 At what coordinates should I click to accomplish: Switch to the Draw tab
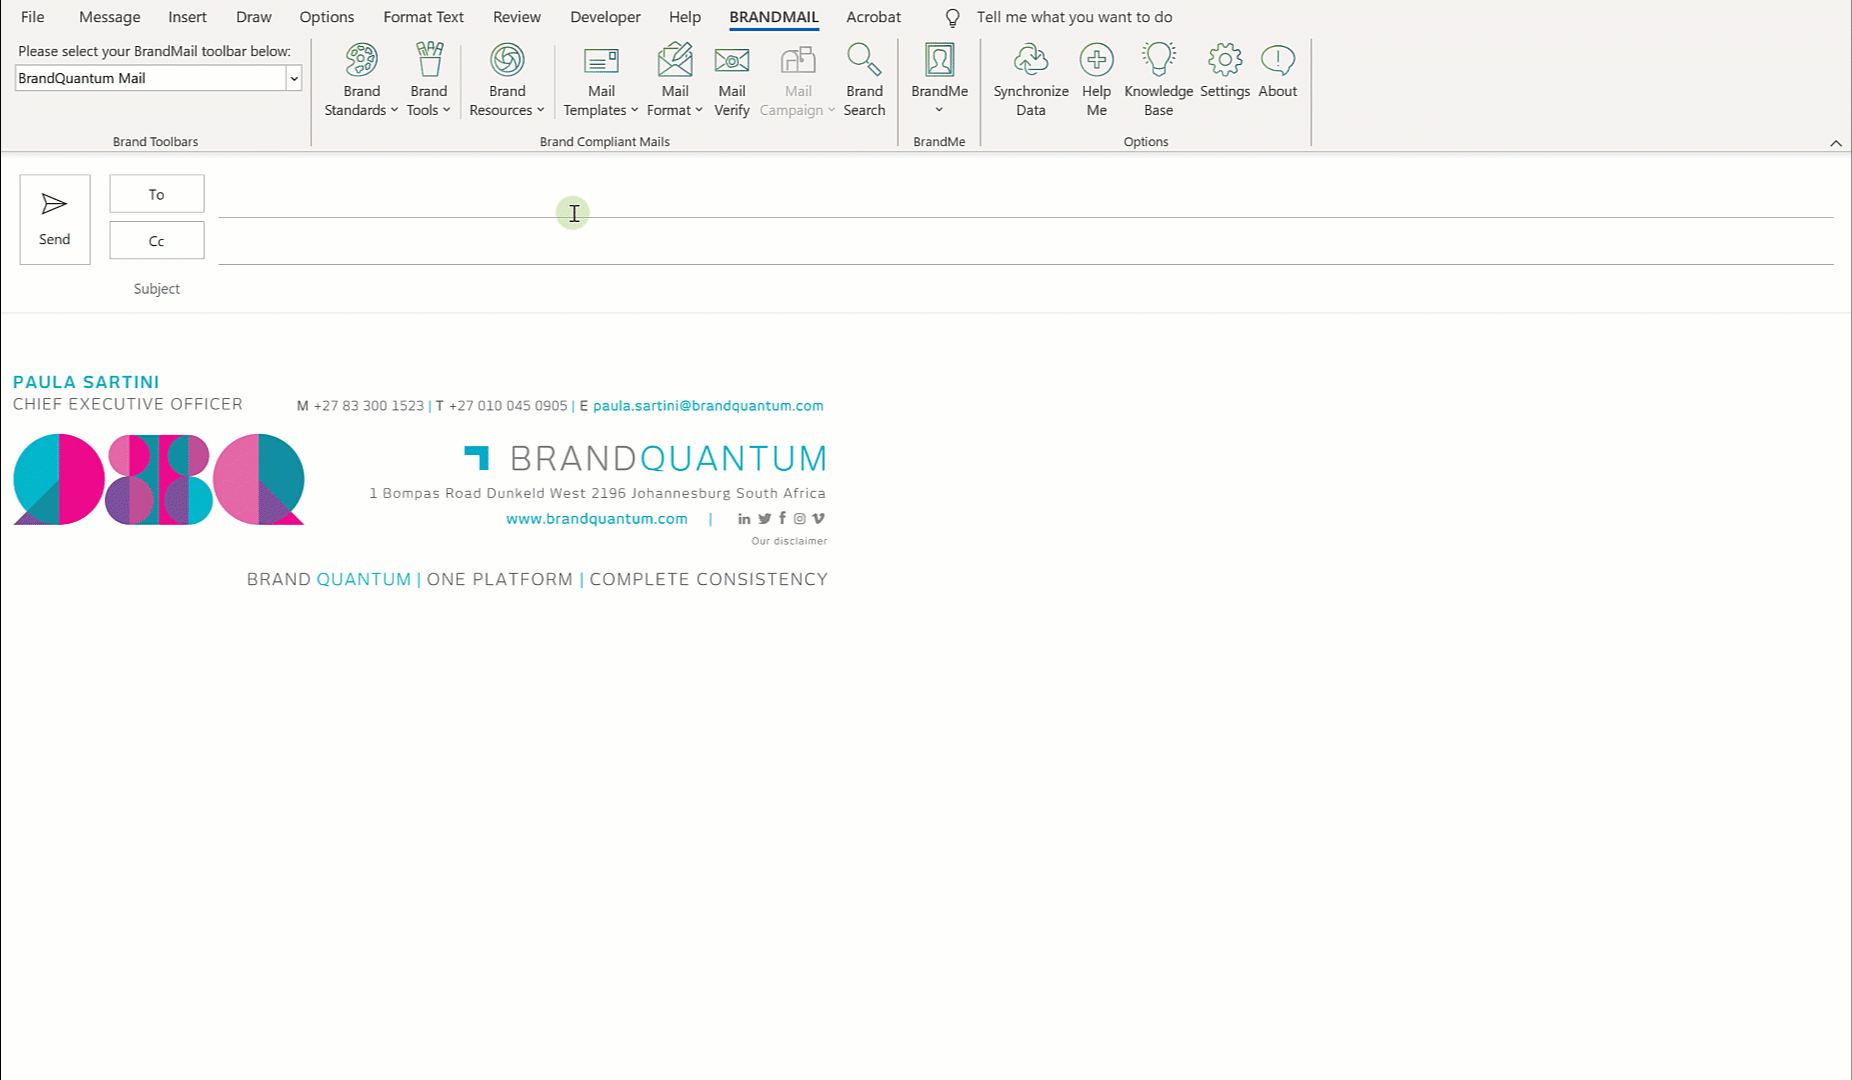tap(254, 17)
